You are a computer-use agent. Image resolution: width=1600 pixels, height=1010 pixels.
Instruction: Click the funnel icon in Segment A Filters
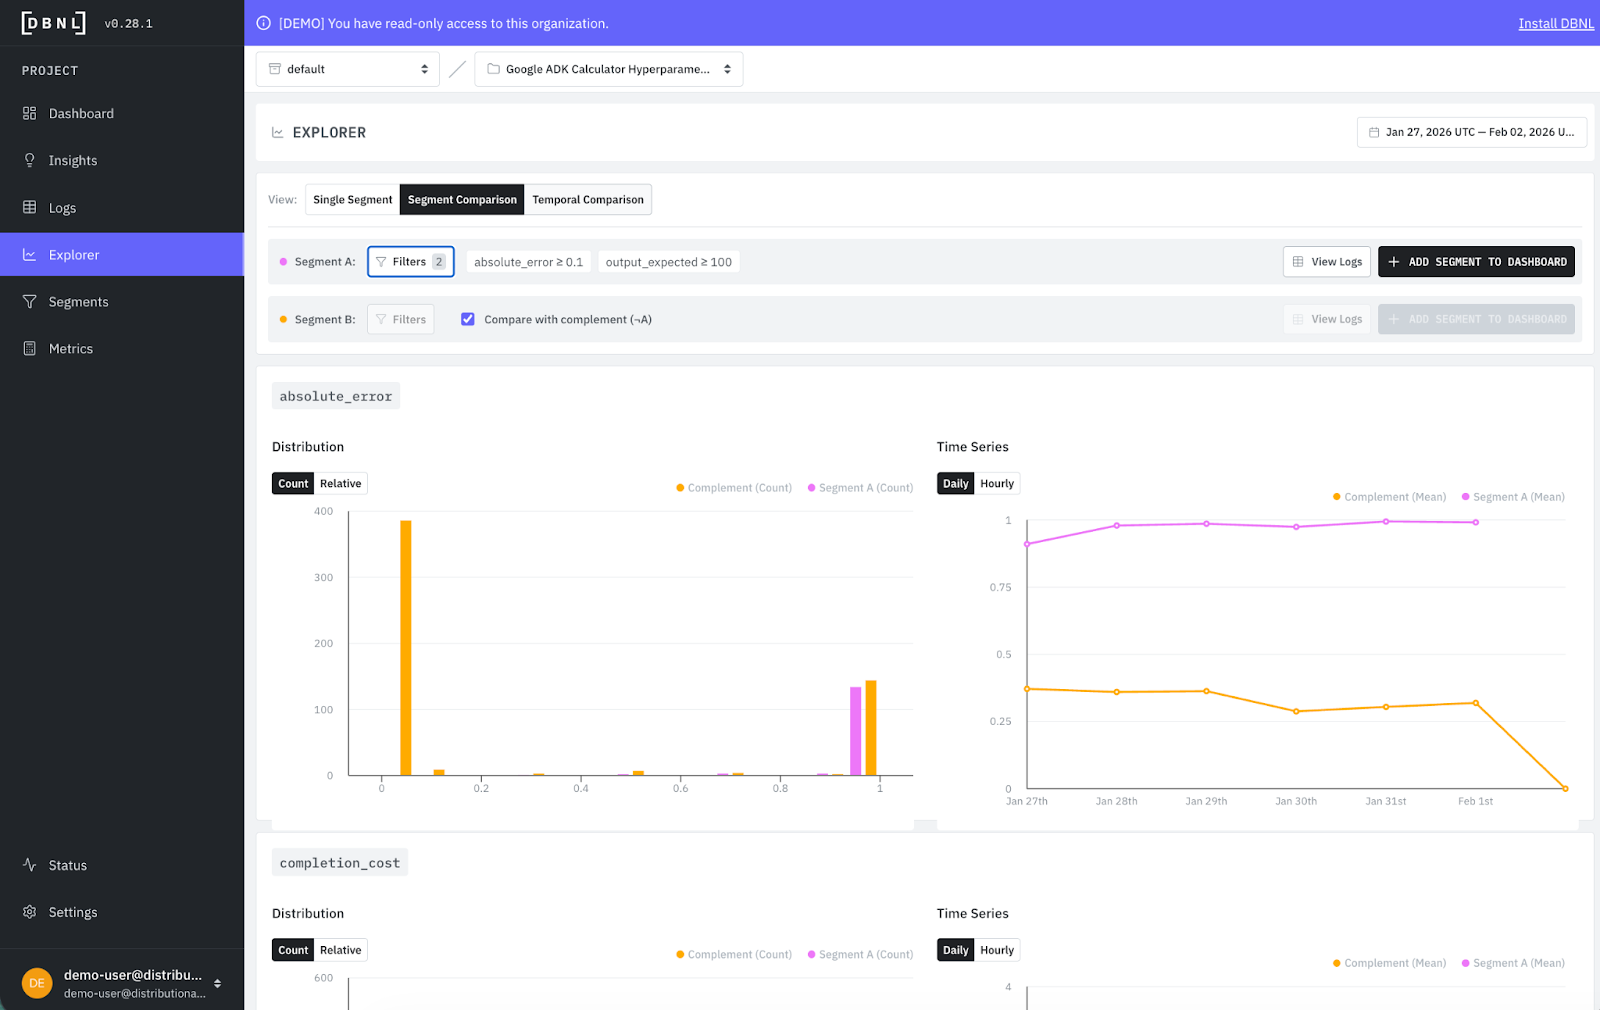(381, 262)
